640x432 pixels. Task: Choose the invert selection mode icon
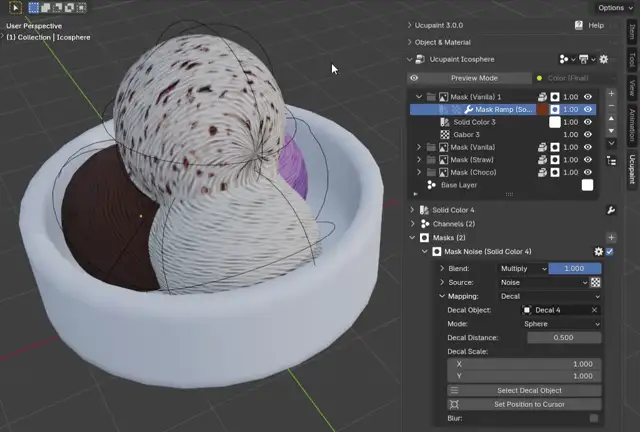[x=69, y=7]
